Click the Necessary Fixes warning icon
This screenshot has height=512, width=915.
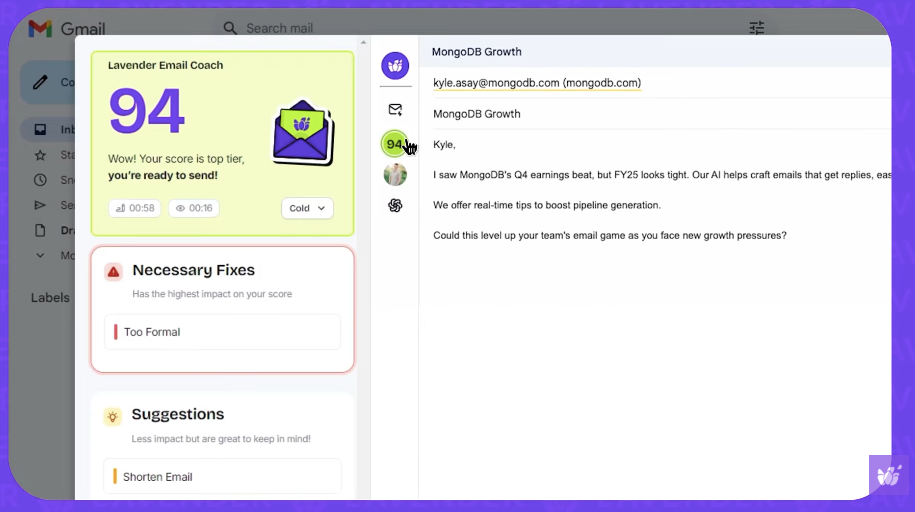click(x=113, y=271)
